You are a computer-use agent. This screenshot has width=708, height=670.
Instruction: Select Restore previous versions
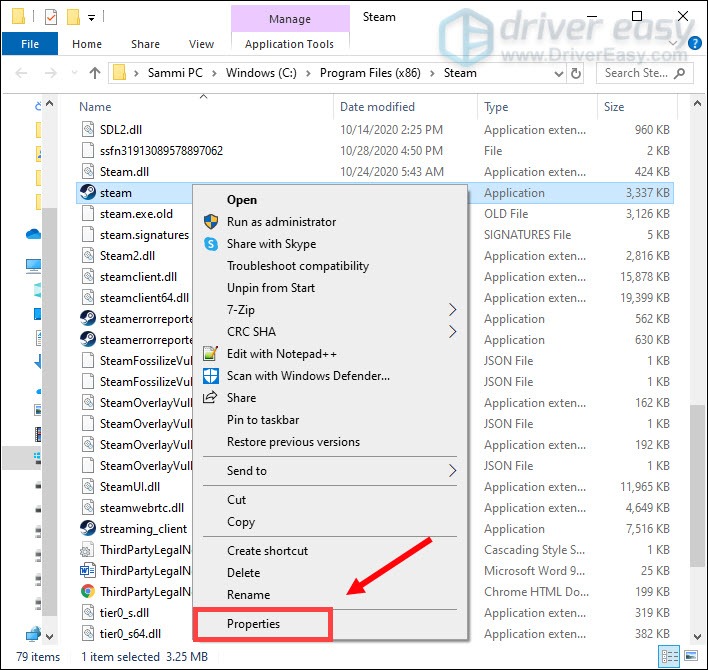pyautogui.click(x=293, y=442)
